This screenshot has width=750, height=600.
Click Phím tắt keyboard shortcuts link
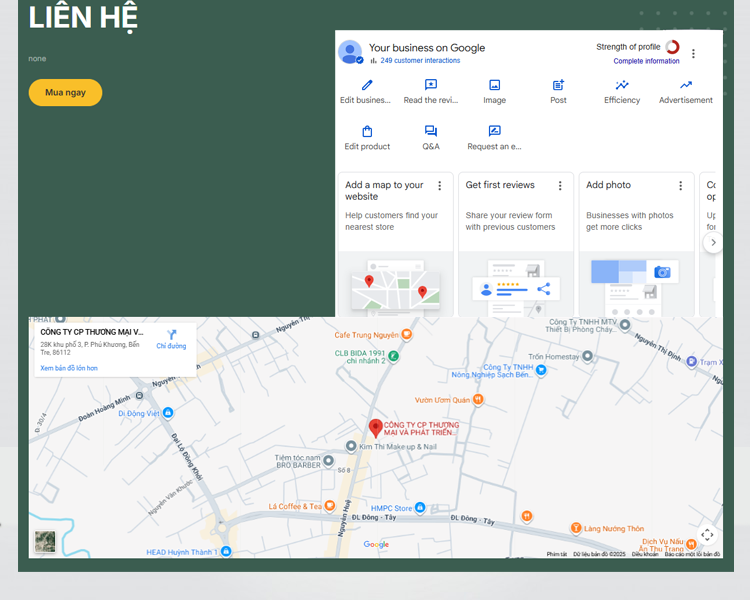tap(557, 554)
